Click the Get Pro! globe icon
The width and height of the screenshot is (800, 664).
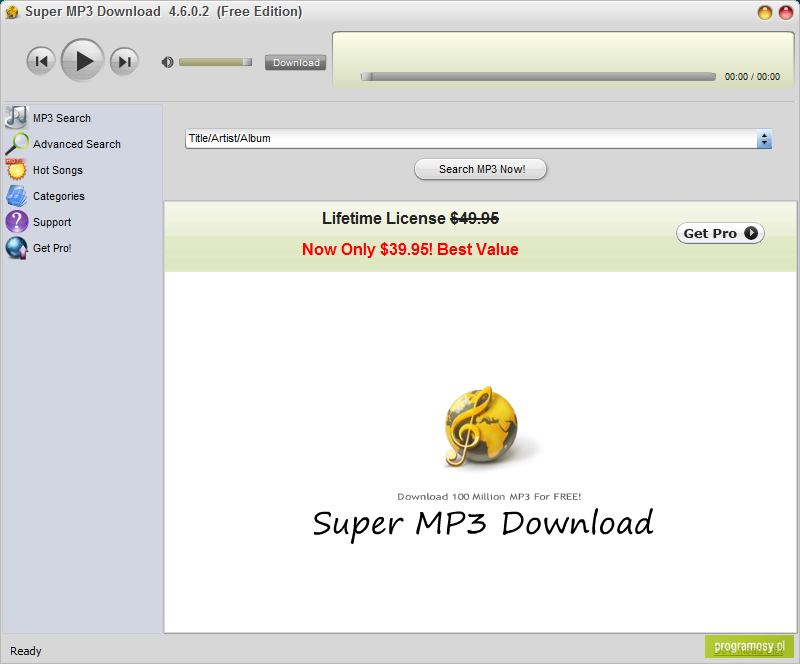17,248
